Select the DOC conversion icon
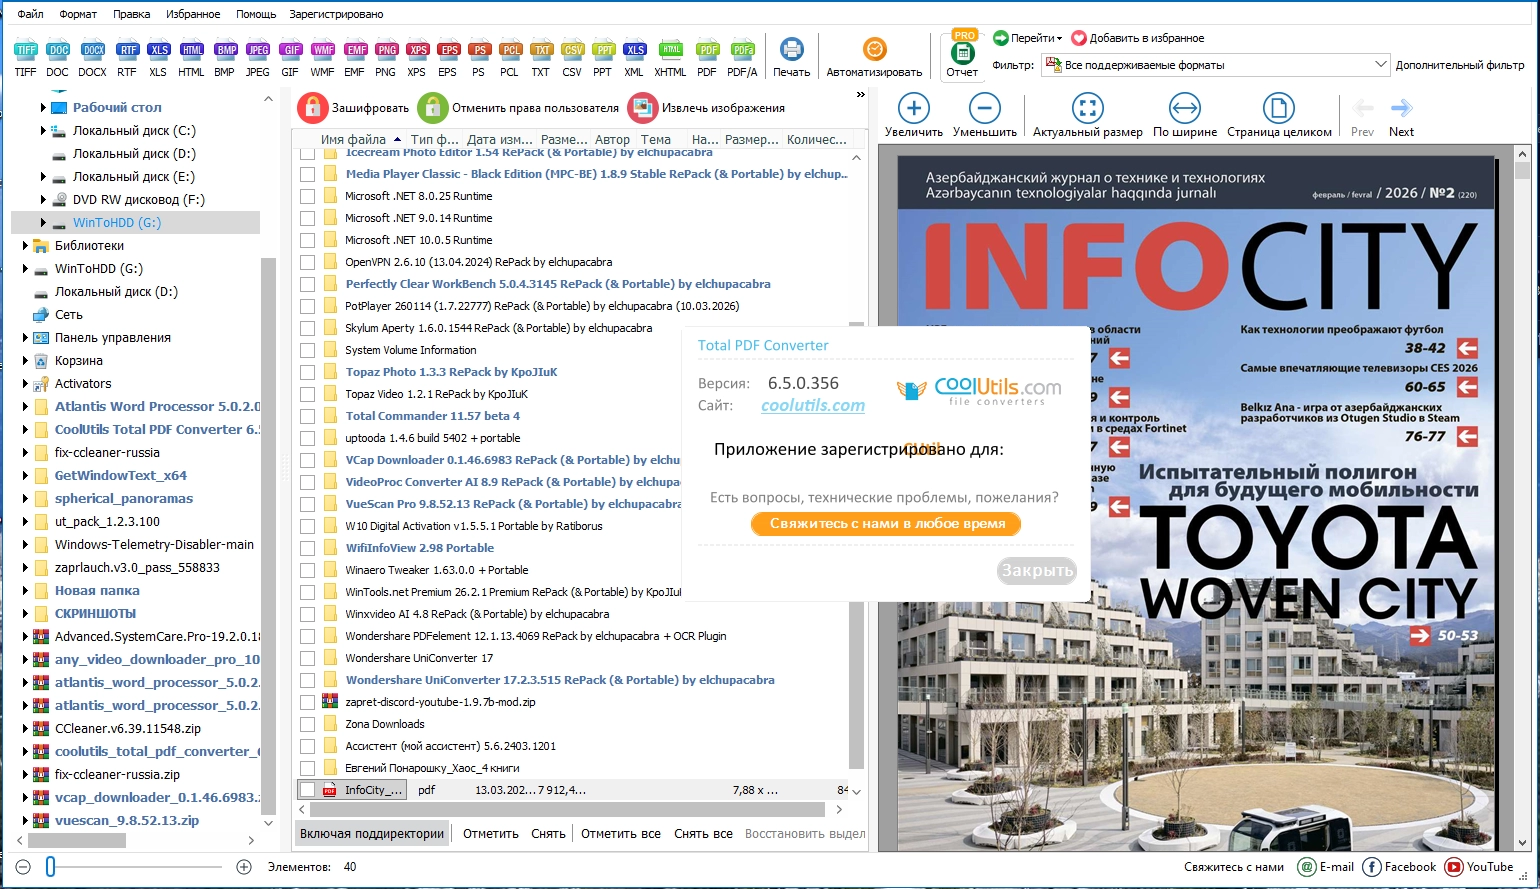 coord(58,58)
